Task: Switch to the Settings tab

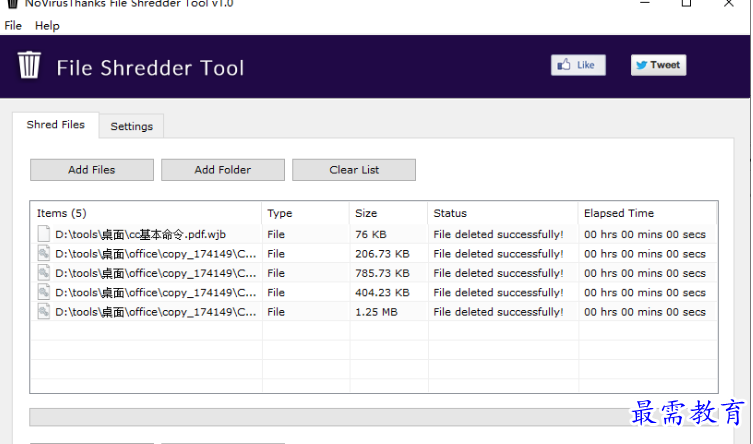Action: [132, 126]
